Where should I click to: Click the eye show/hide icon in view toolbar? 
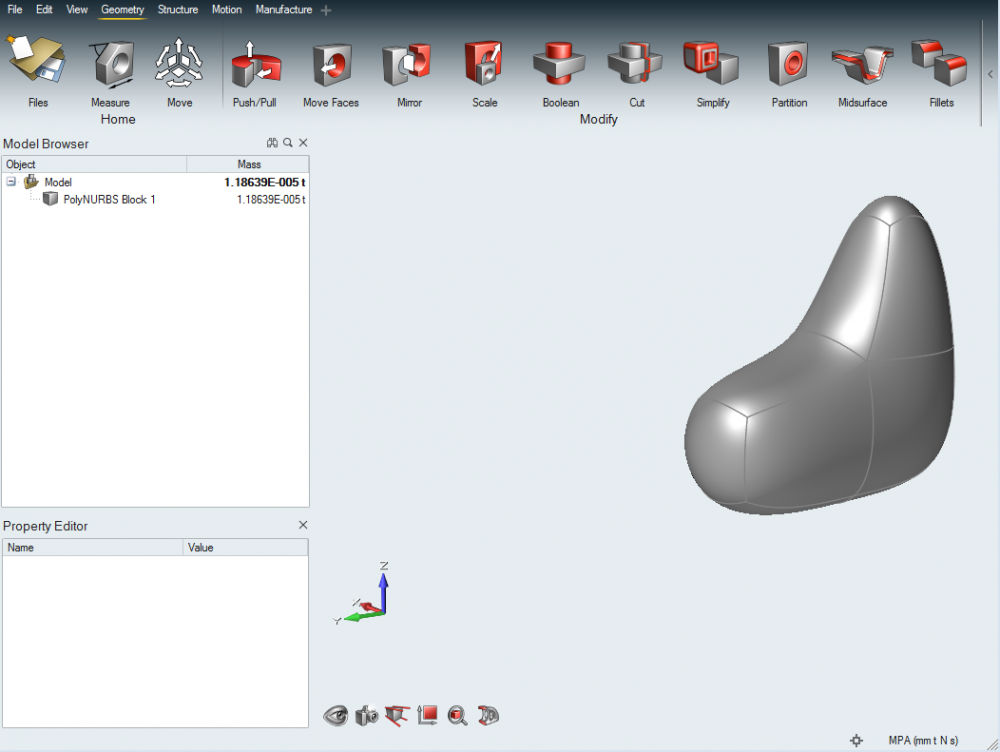pos(335,716)
